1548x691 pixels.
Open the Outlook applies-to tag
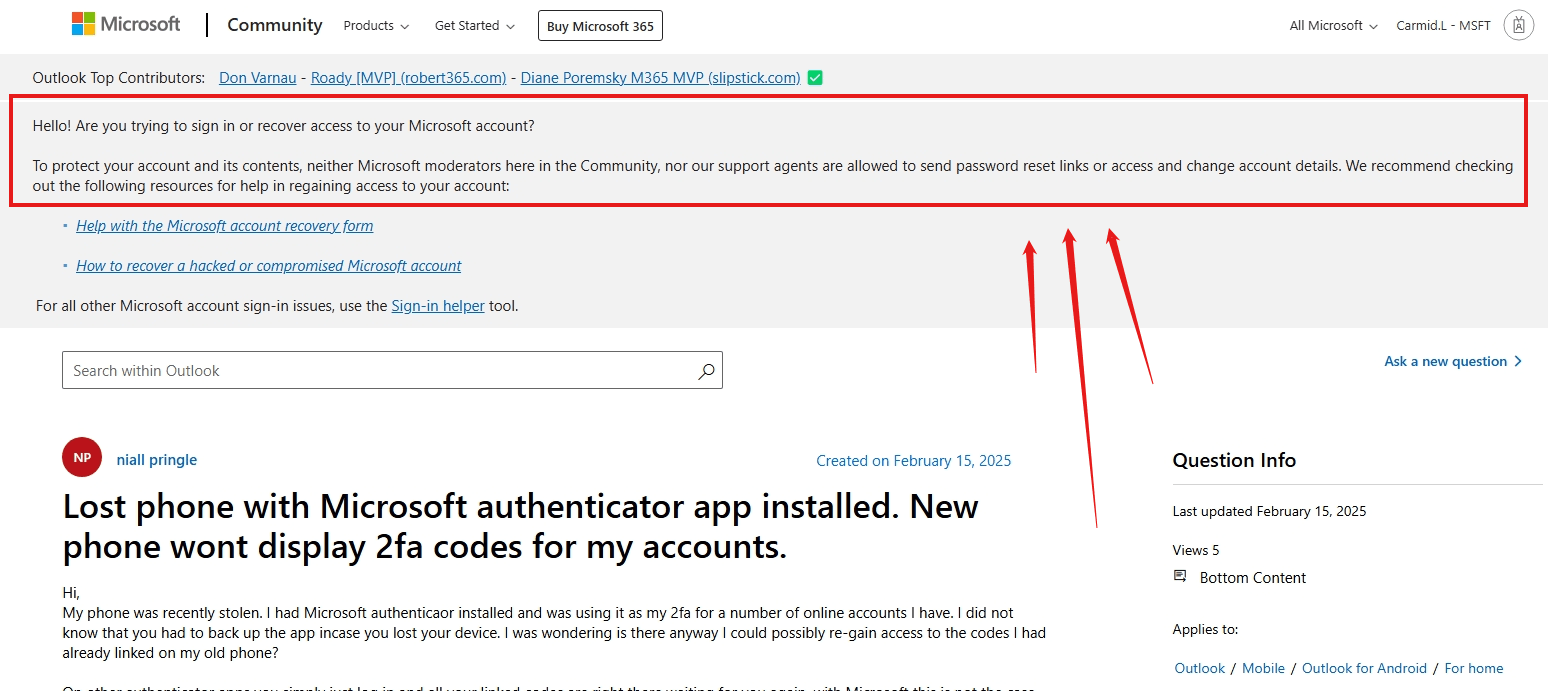(x=1200, y=668)
